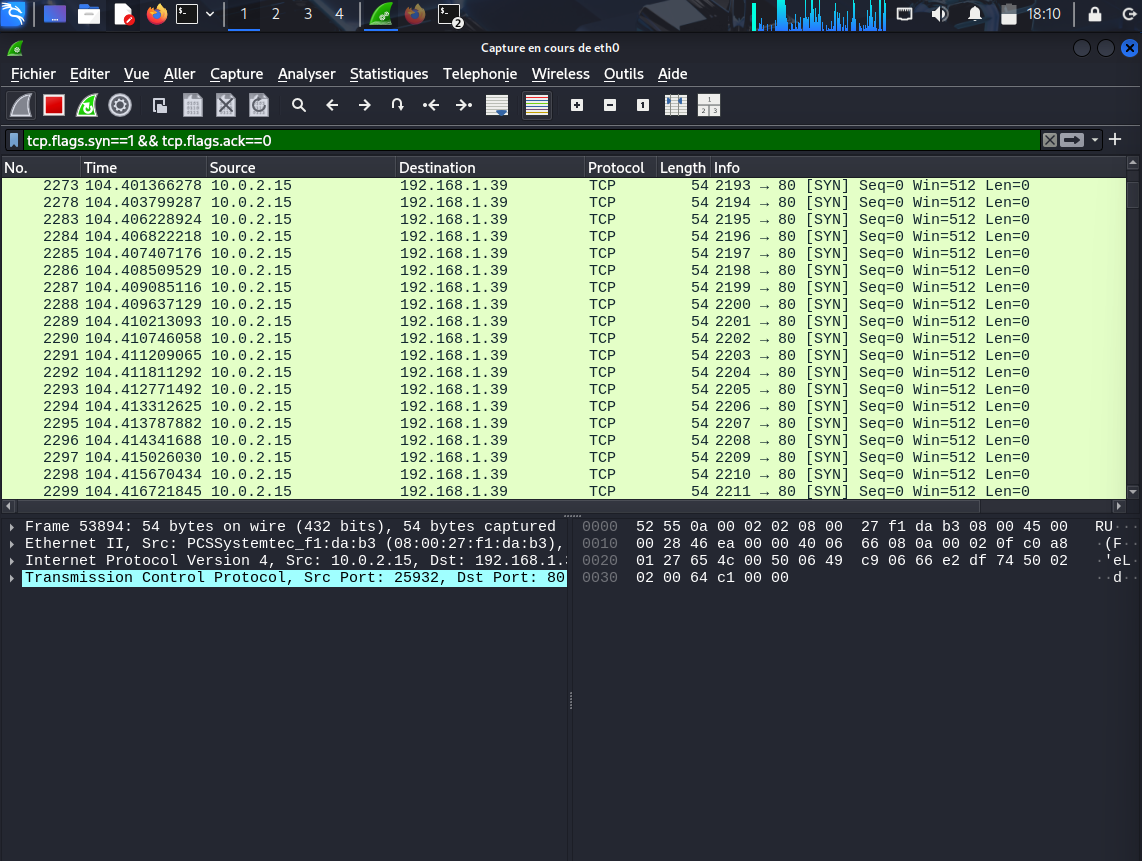Add a filter button with plus

(x=1115, y=140)
